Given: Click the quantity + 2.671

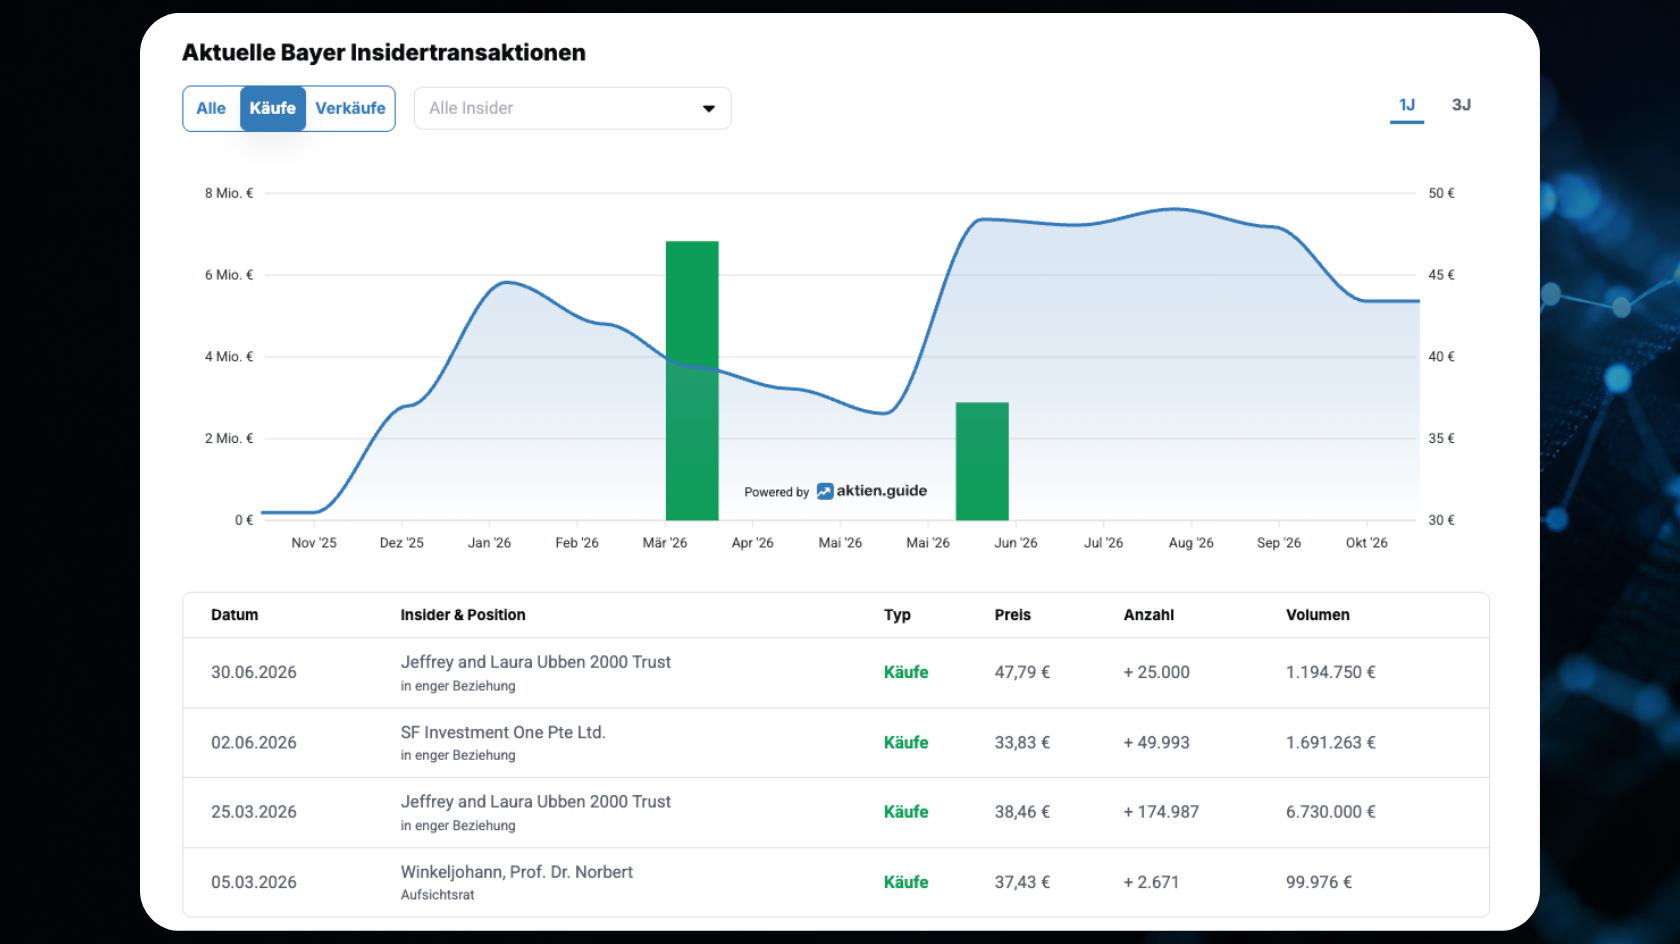Looking at the screenshot, I should tap(1151, 882).
